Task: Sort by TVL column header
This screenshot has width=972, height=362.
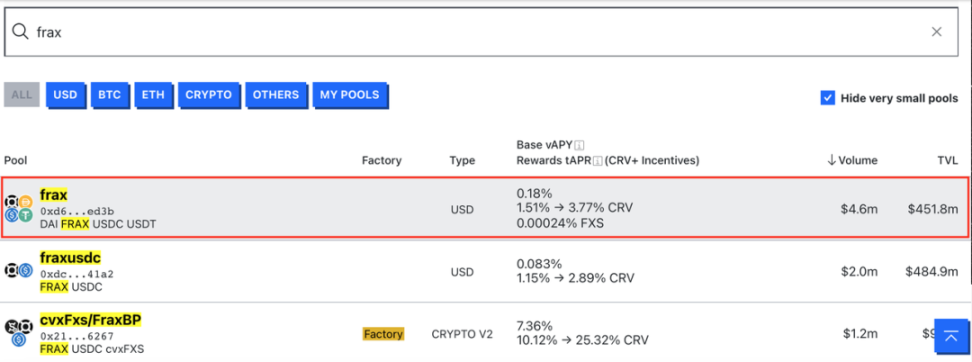Action: [948, 161]
